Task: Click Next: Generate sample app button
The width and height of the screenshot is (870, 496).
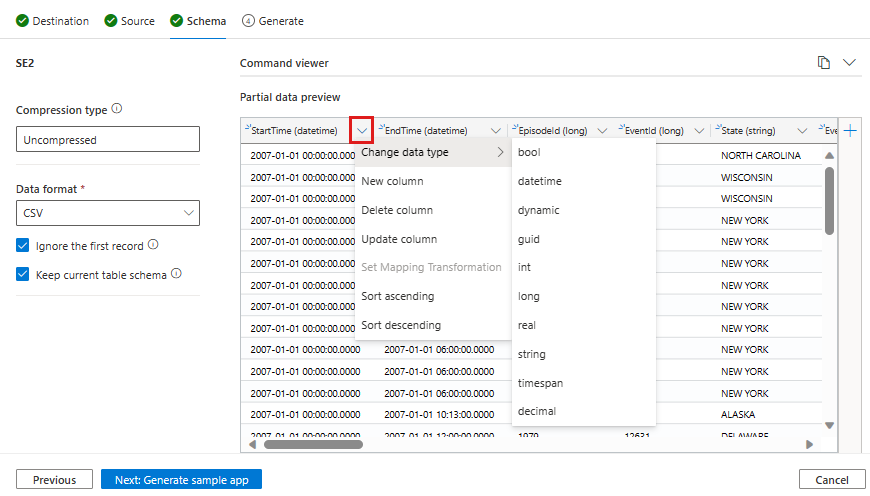Action: [181, 480]
